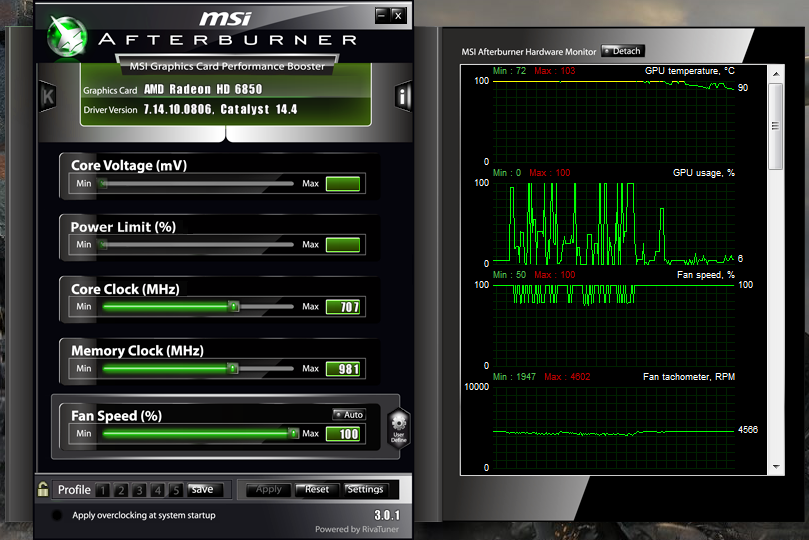Click the Core Clock value field 707
The image size is (809, 540).
342,307
